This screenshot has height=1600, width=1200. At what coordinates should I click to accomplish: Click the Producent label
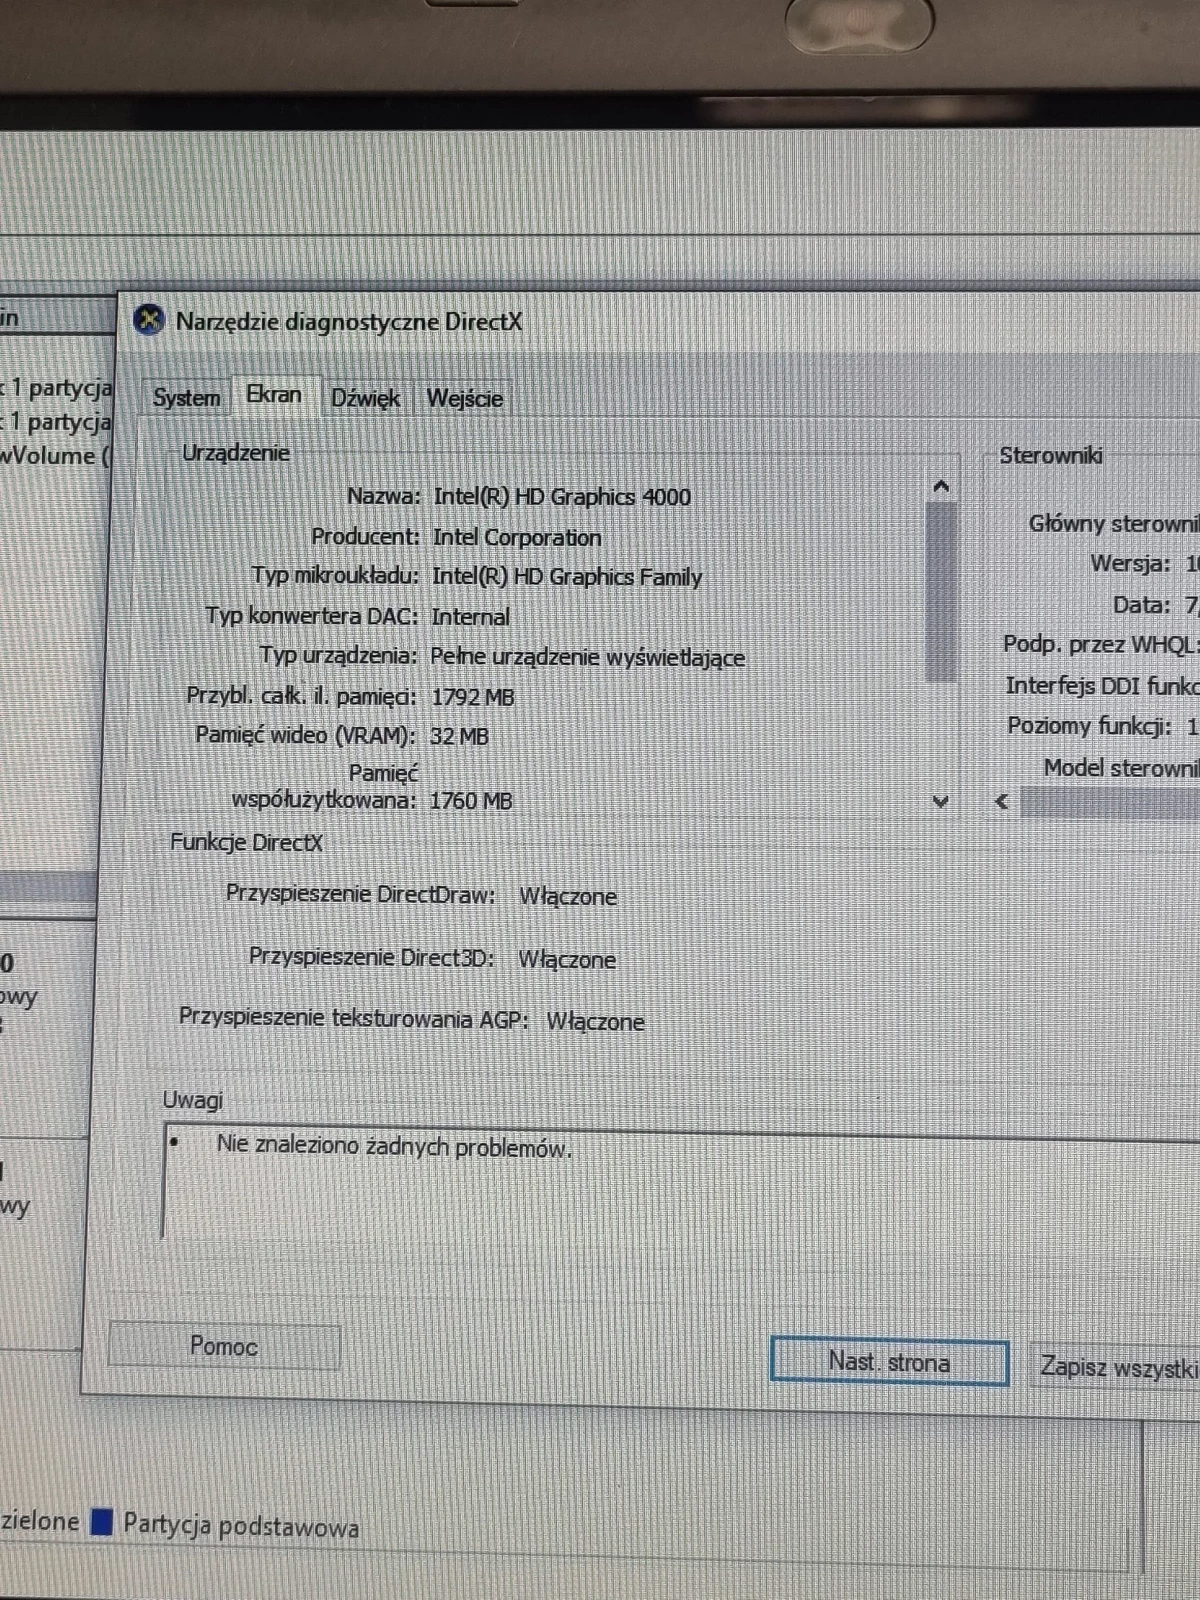coord(365,536)
